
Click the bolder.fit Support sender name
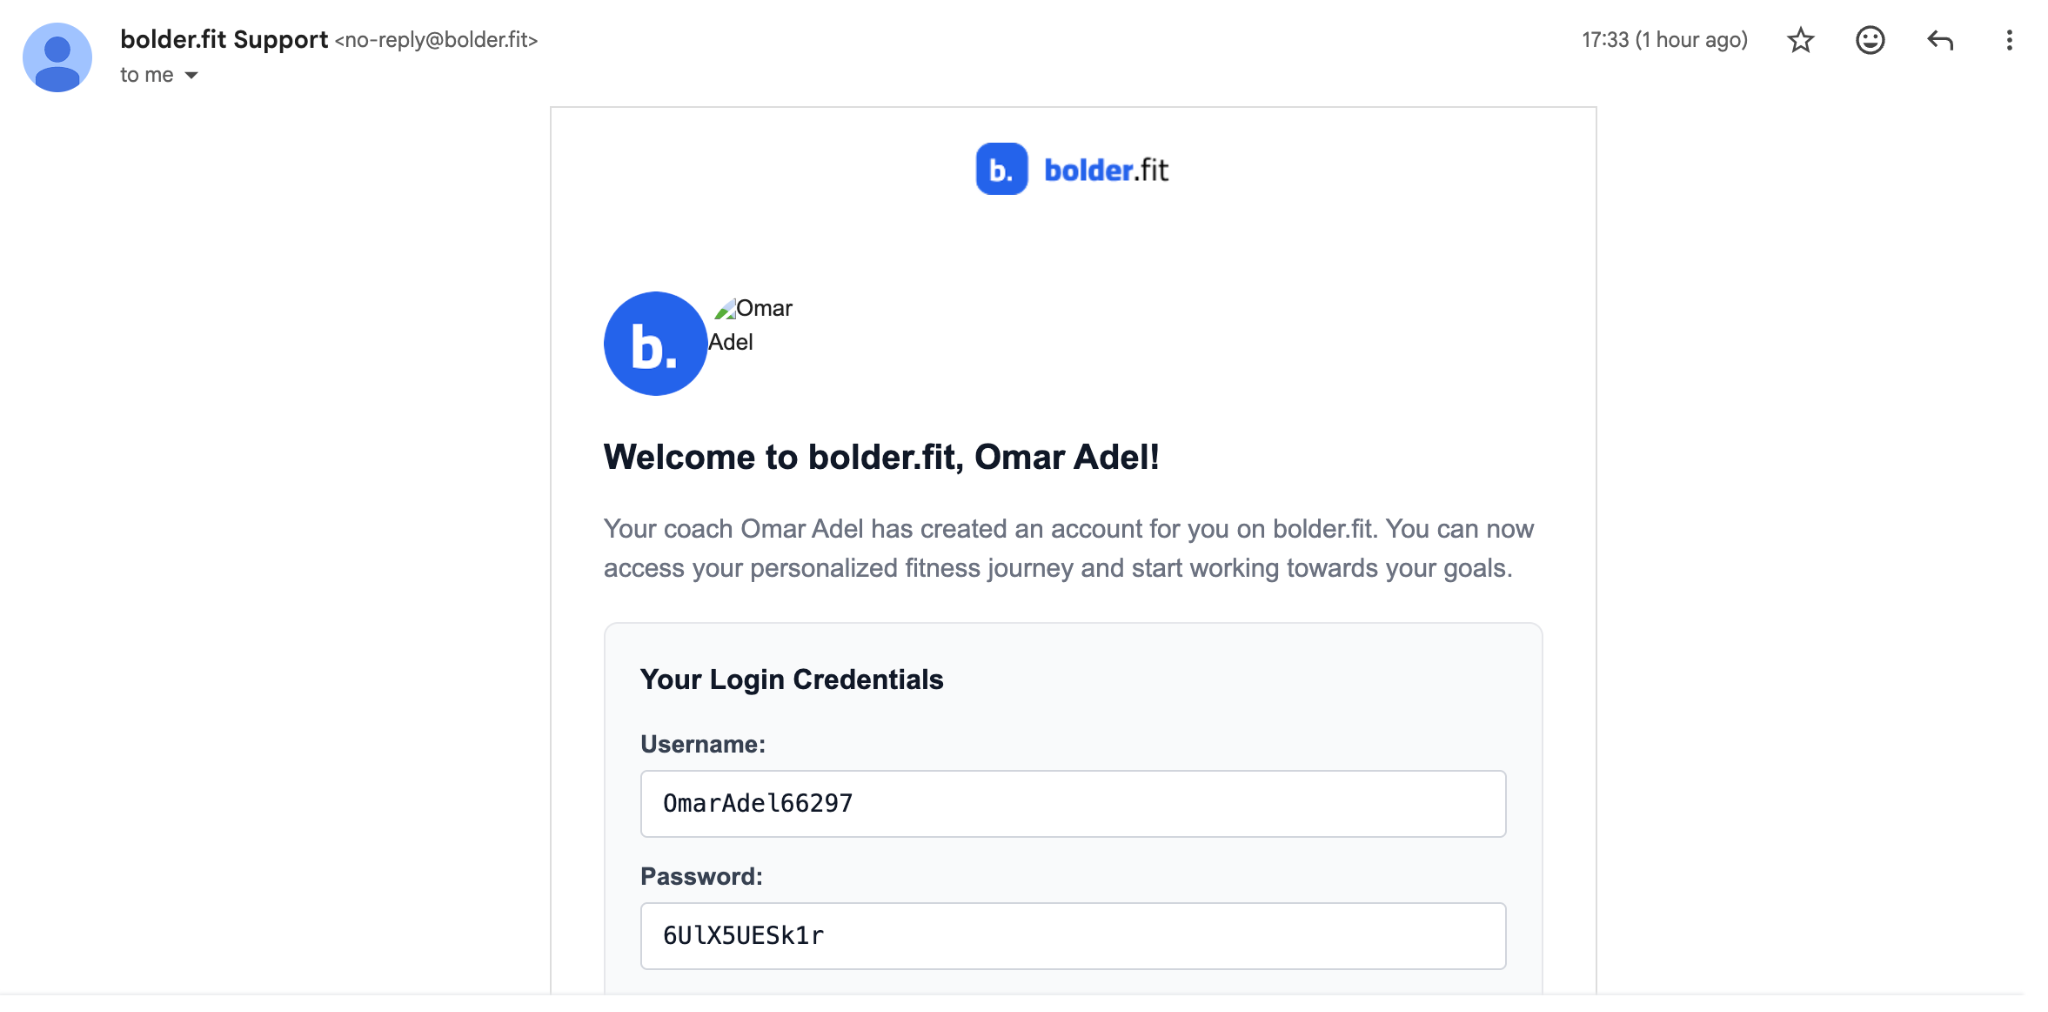pyautogui.click(x=224, y=40)
